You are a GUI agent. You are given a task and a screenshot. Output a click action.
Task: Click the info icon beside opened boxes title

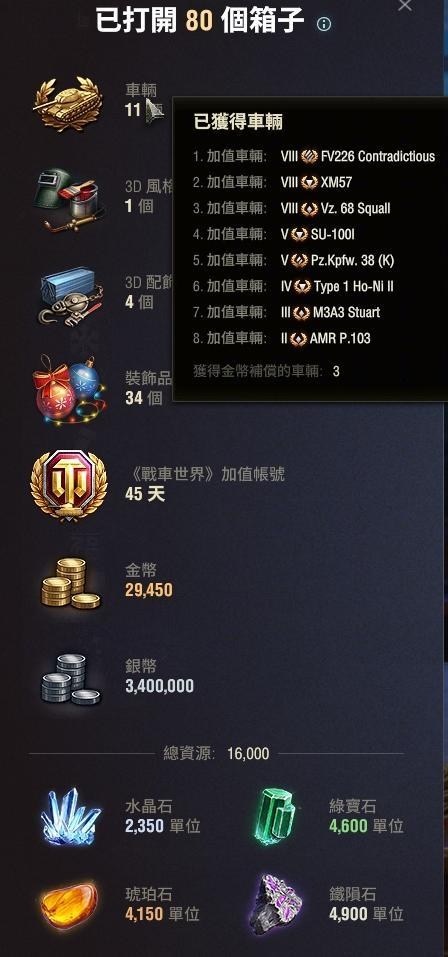[324, 24]
